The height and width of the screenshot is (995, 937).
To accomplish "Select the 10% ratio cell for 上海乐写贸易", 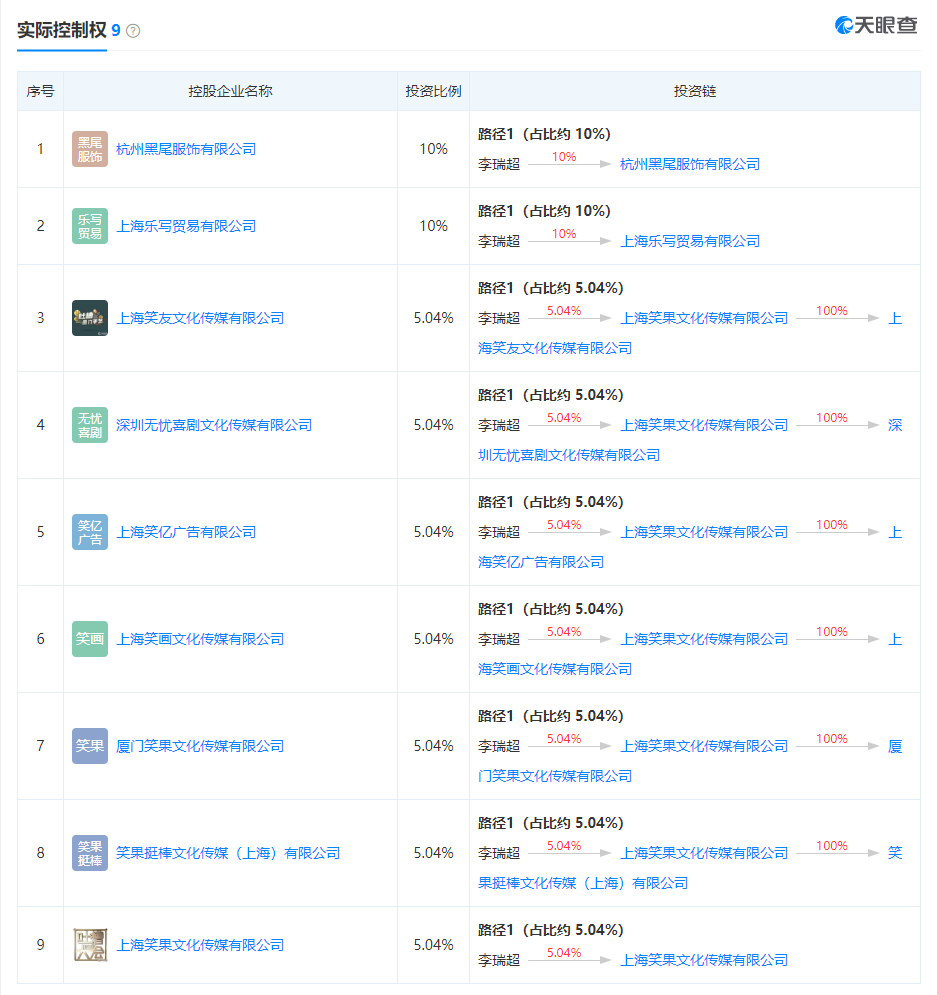I will pyautogui.click(x=433, y=226).
